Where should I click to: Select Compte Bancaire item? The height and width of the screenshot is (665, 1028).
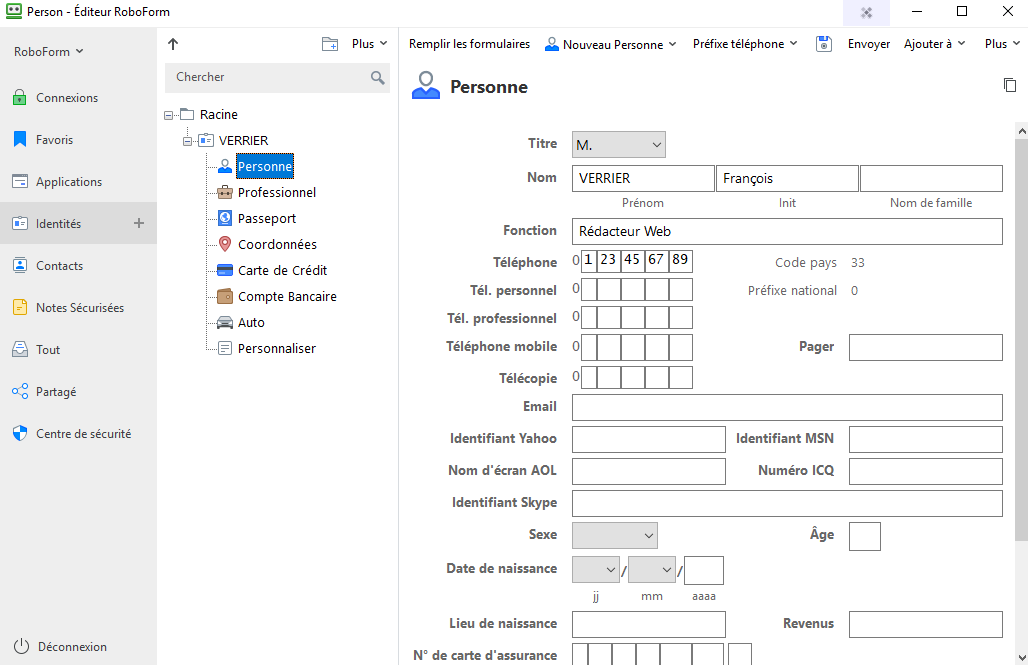coord(277,296)
